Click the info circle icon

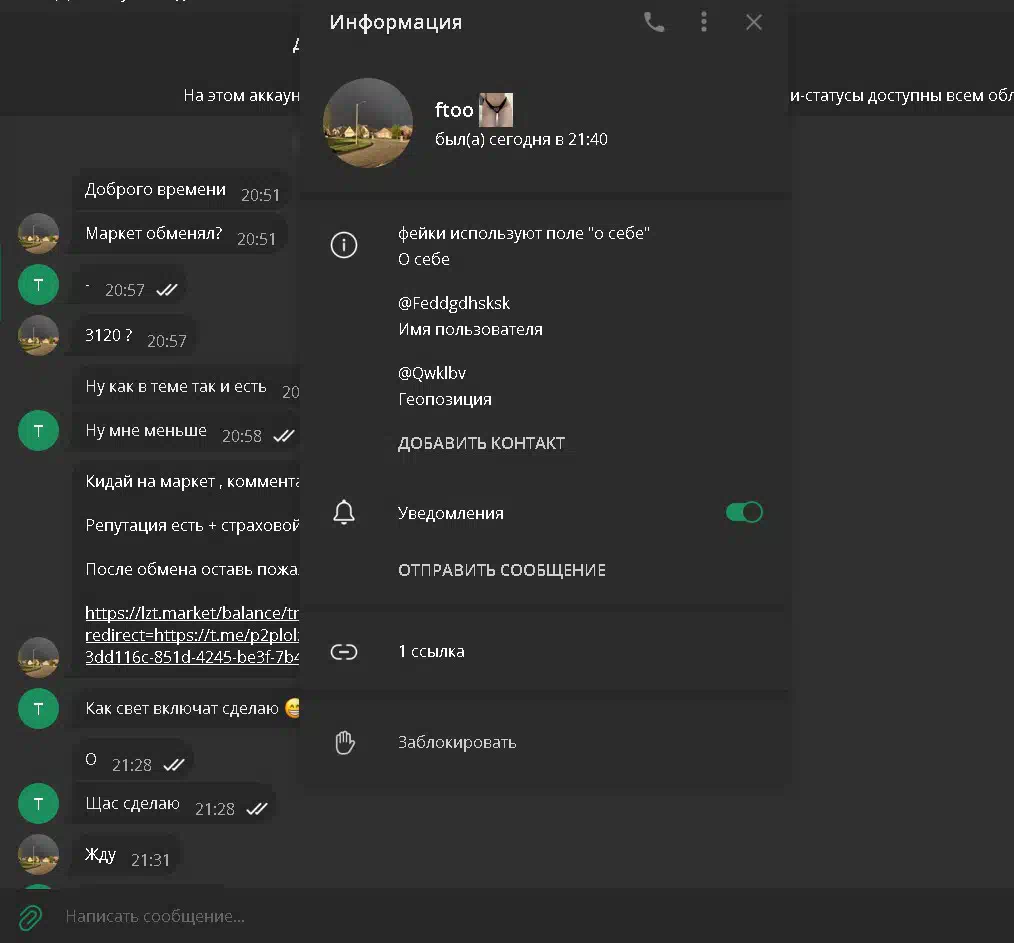[x=343, y=245]
